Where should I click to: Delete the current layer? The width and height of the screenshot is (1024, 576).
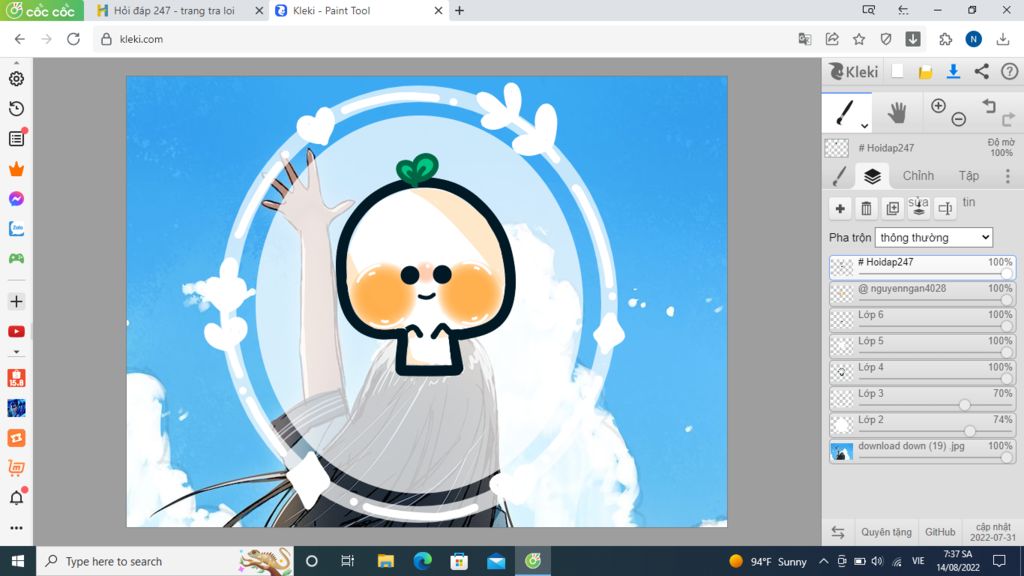pyautogui.click(x=866, y=208)
